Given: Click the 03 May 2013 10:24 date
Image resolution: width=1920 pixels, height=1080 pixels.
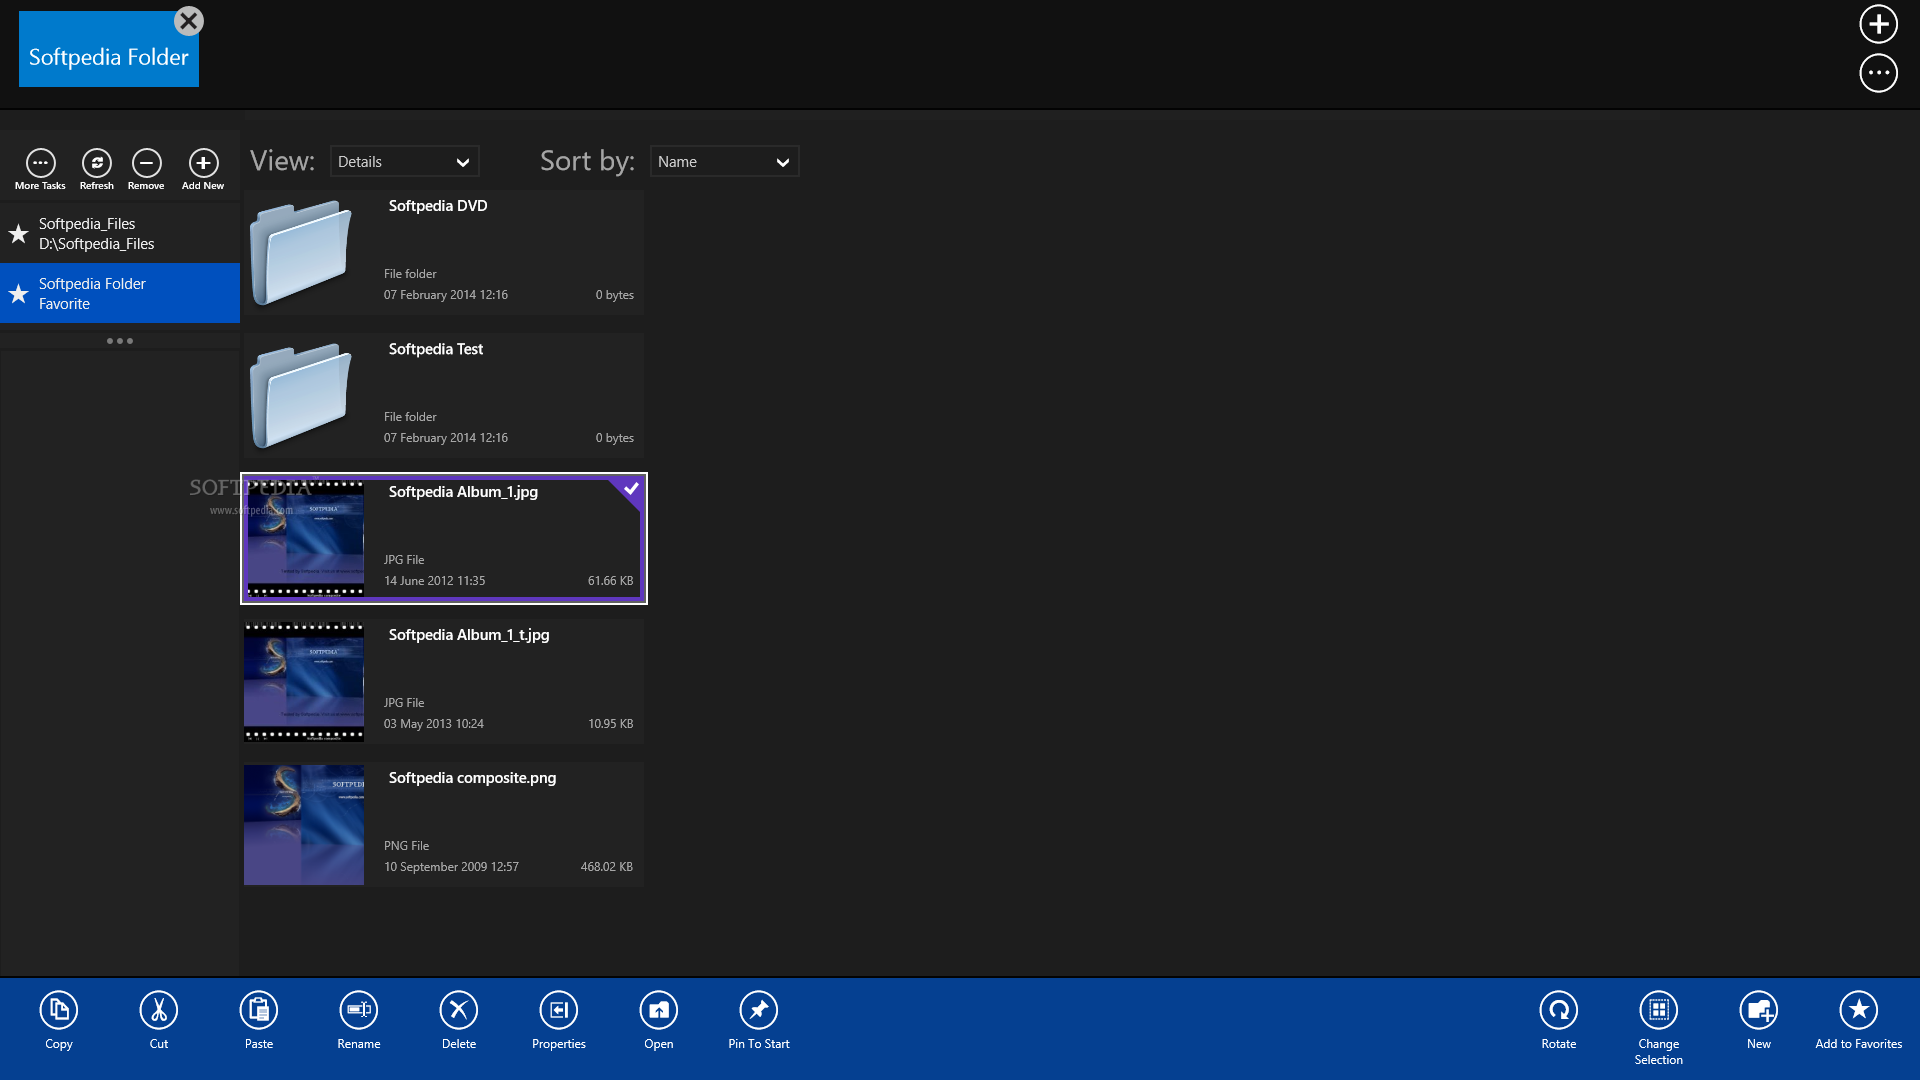Looking at the screenshot, I should pyautogui.click(x=434, y=724).
